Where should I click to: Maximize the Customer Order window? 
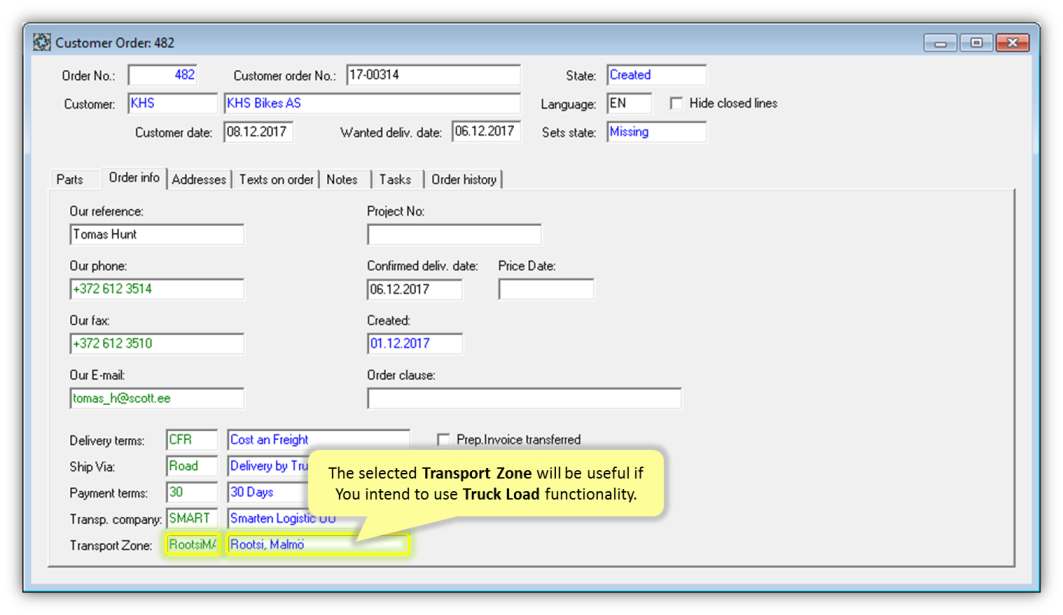976,43
